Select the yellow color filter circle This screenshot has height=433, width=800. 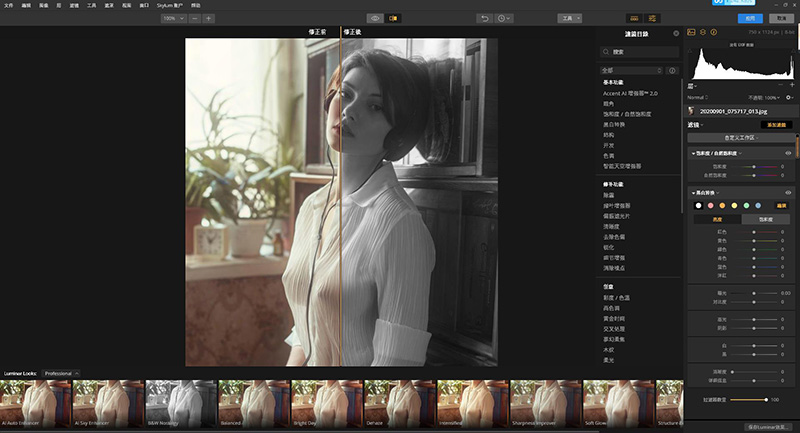(734, 206)
